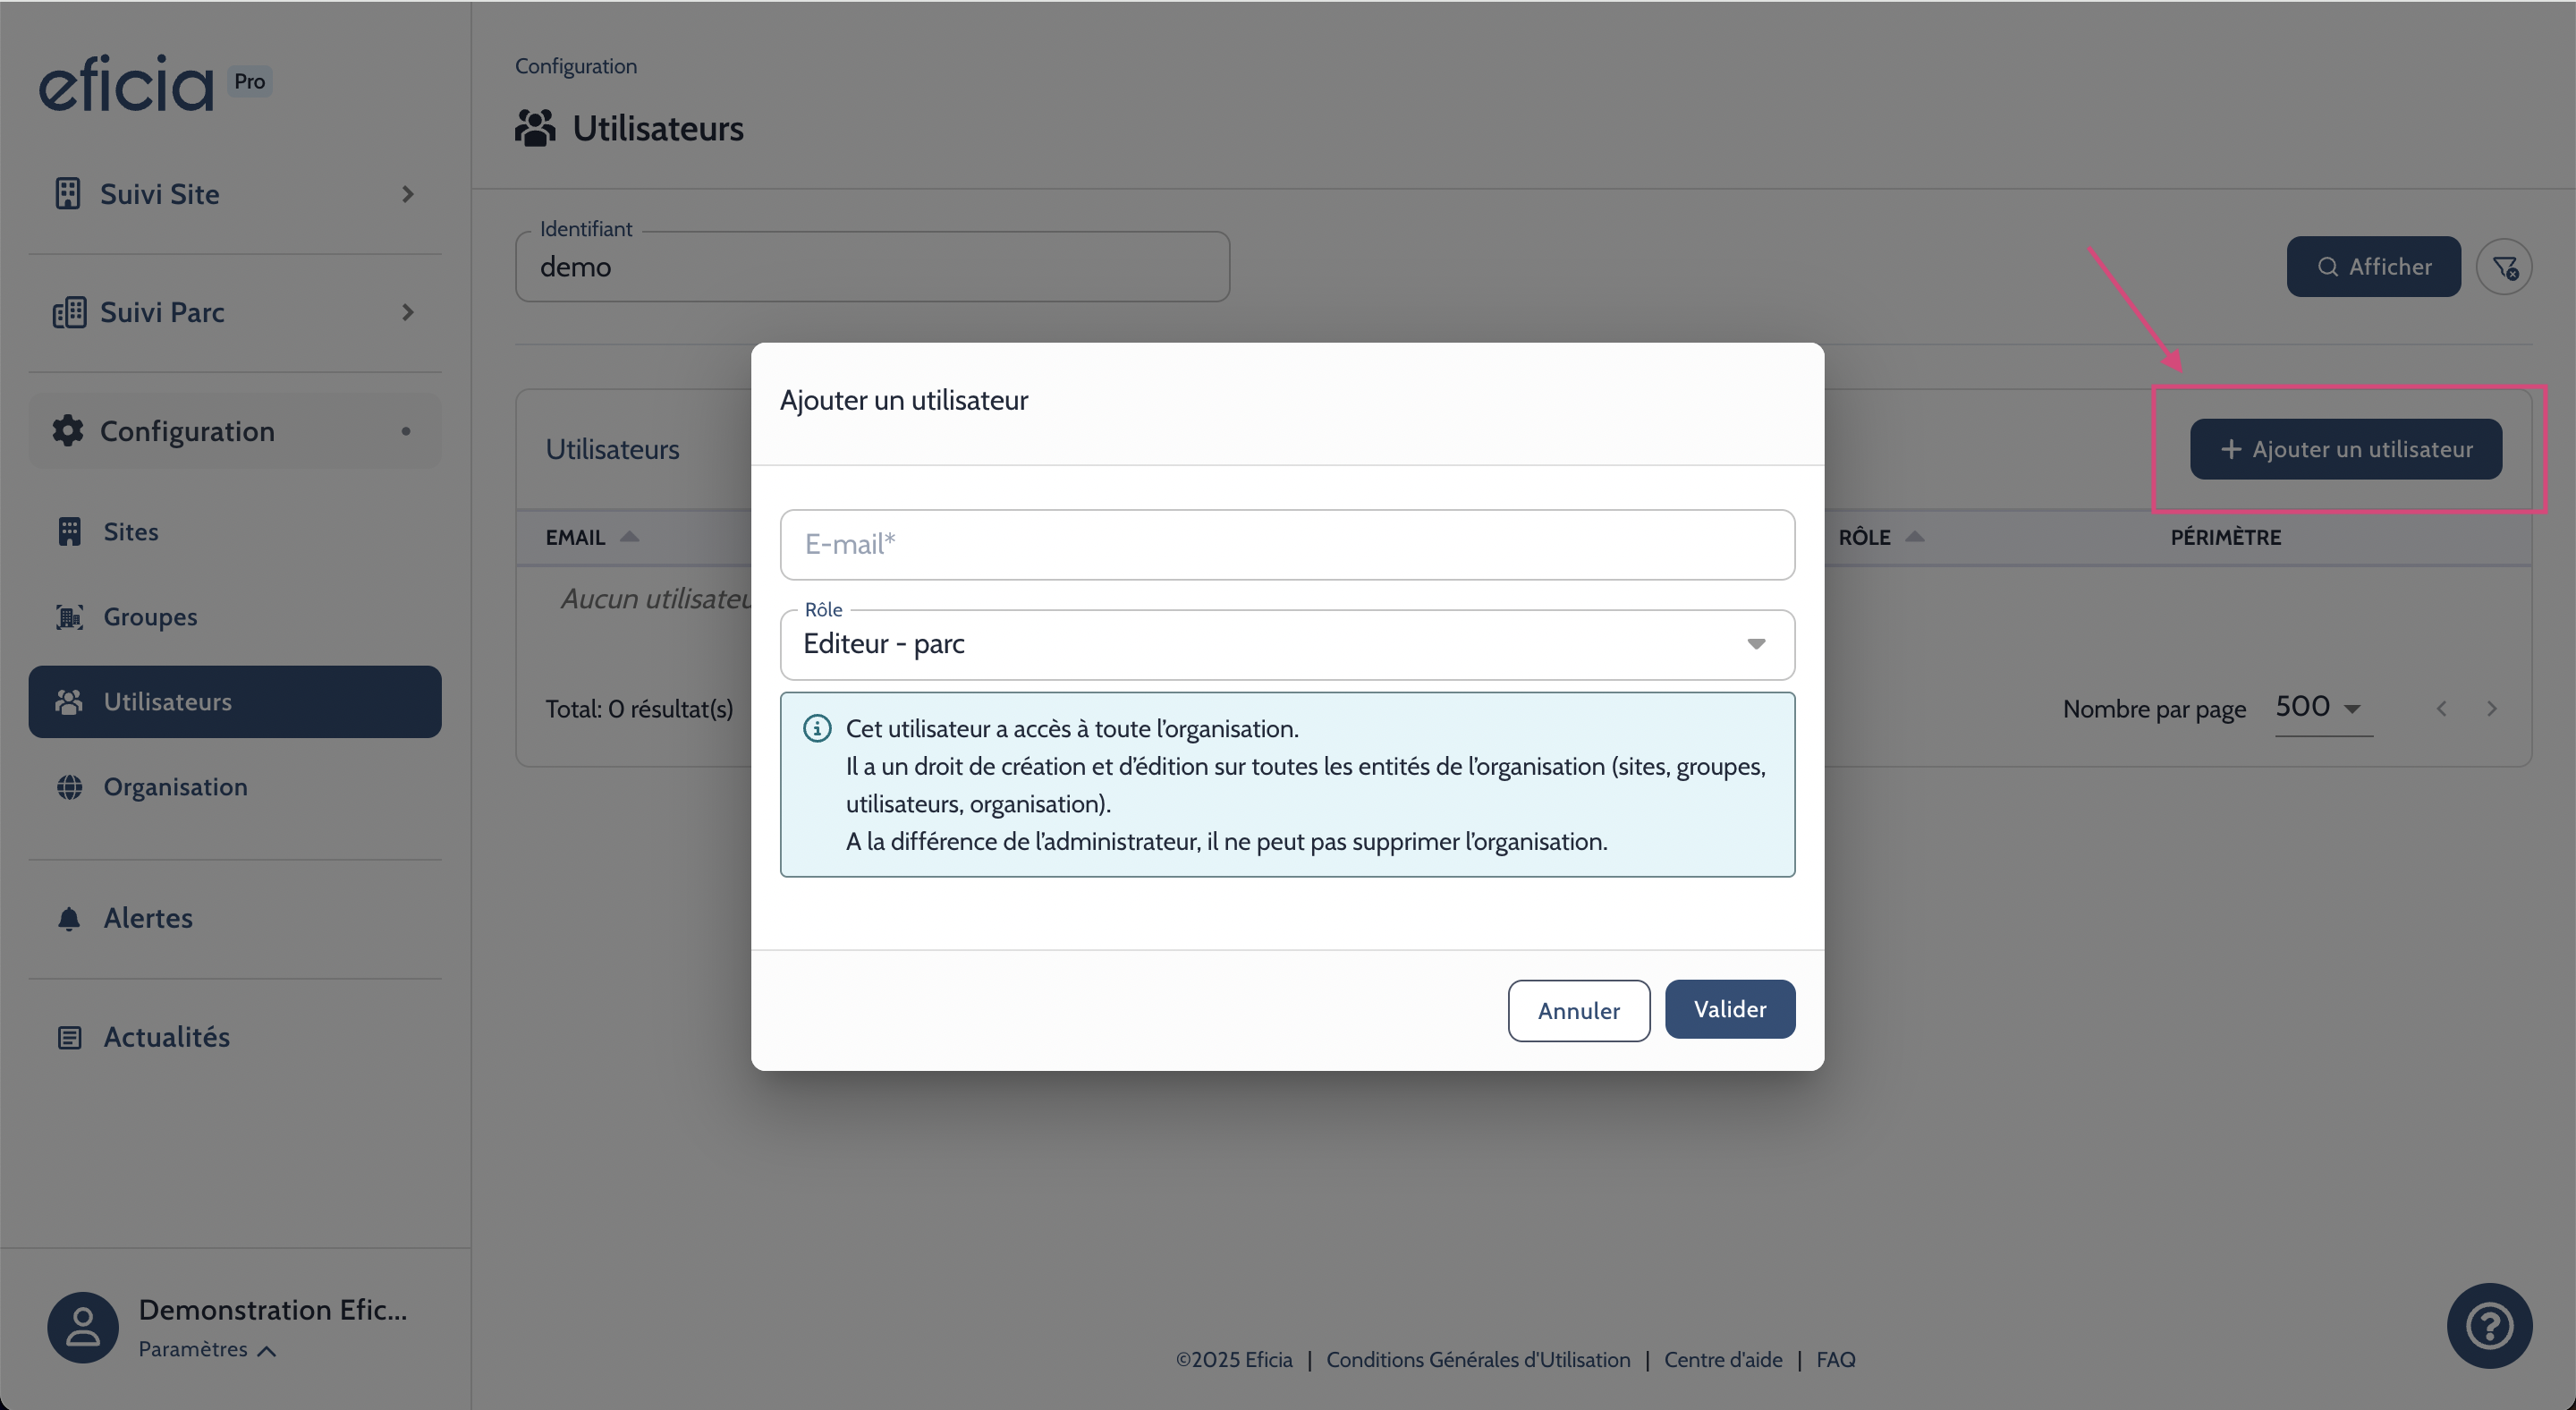
Task: Expand the Suivi Site menu chevron
Action: click(407, 194)
